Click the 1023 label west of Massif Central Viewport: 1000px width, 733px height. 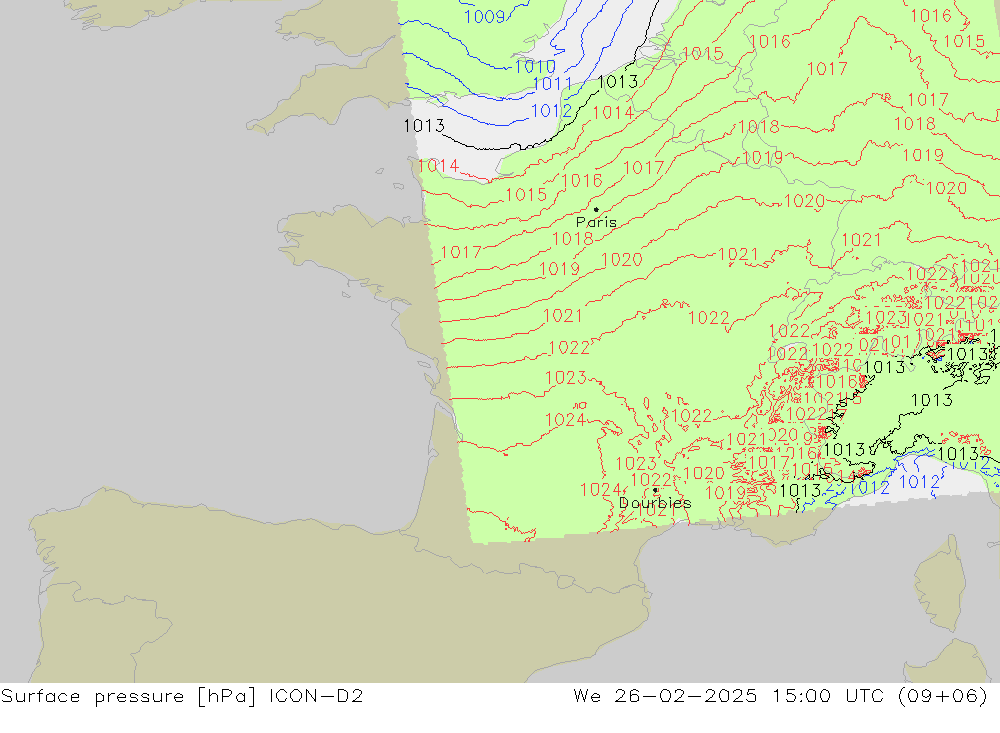(566, 378)
